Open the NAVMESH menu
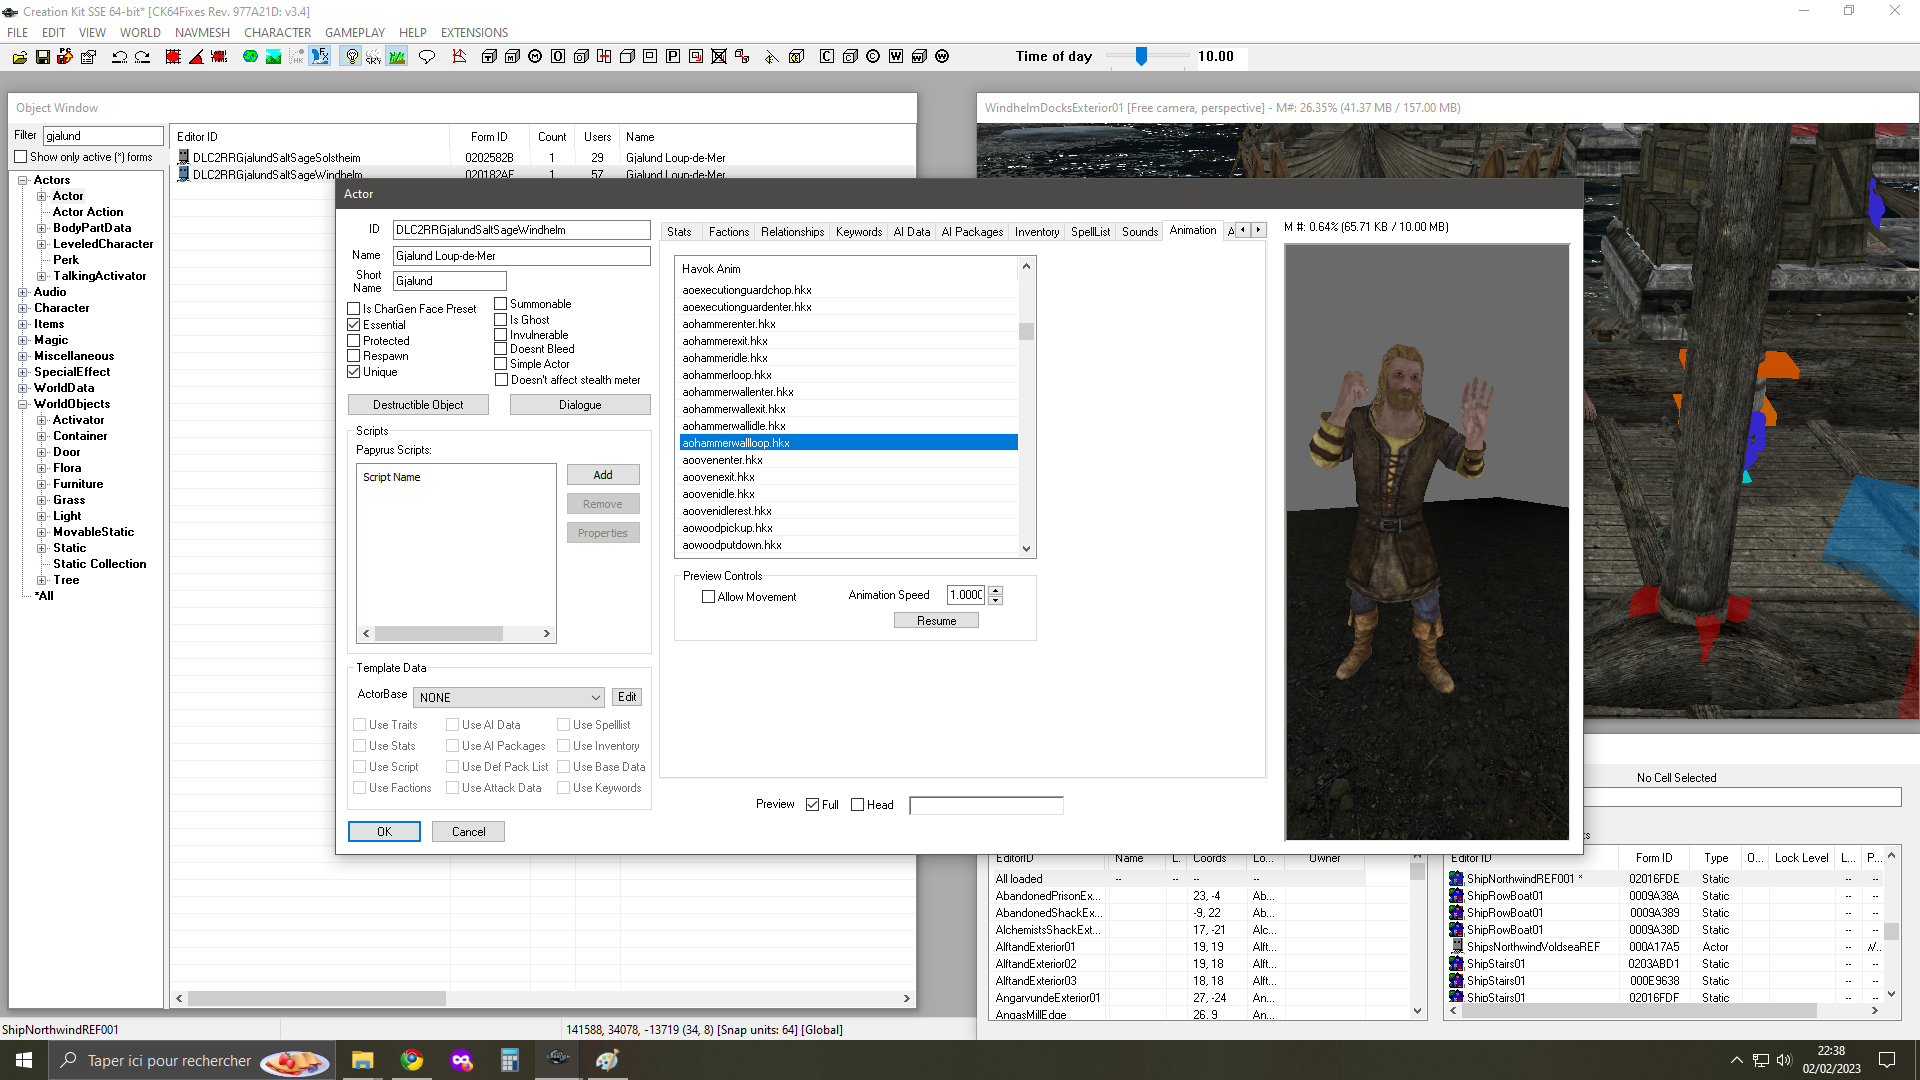 click(202, 33)
